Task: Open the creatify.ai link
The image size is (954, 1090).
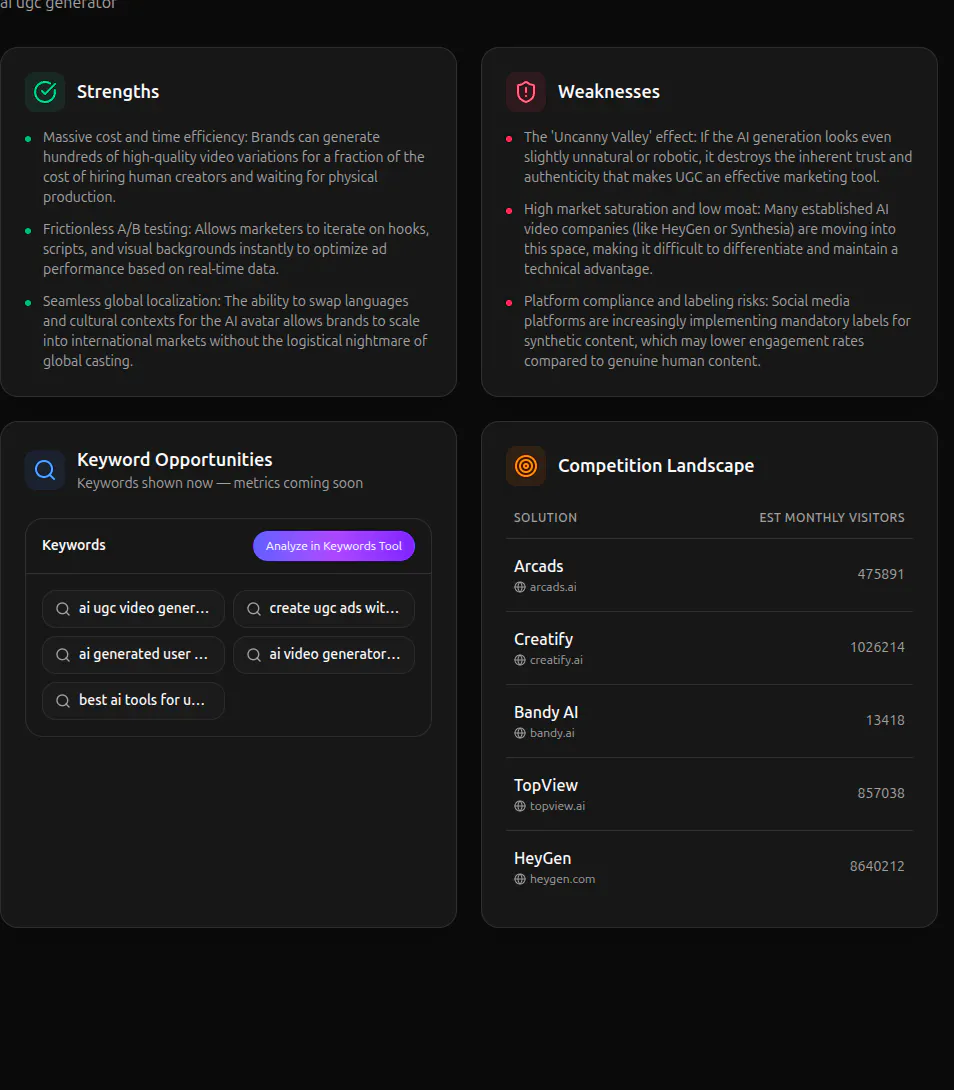Action: 556,660
